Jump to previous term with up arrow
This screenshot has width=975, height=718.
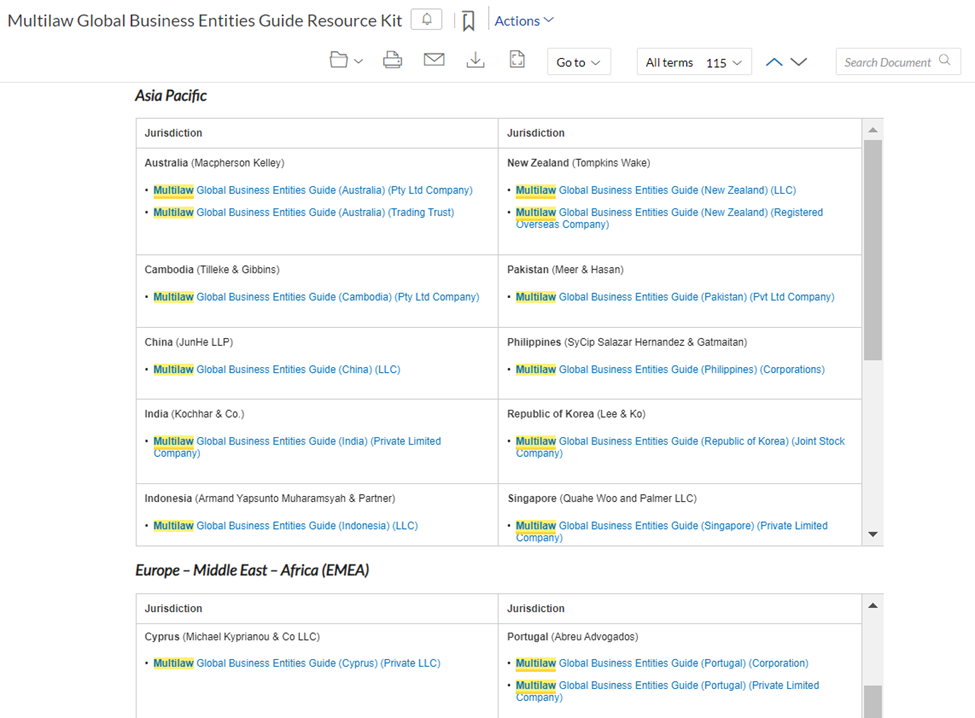coord(774,62)
